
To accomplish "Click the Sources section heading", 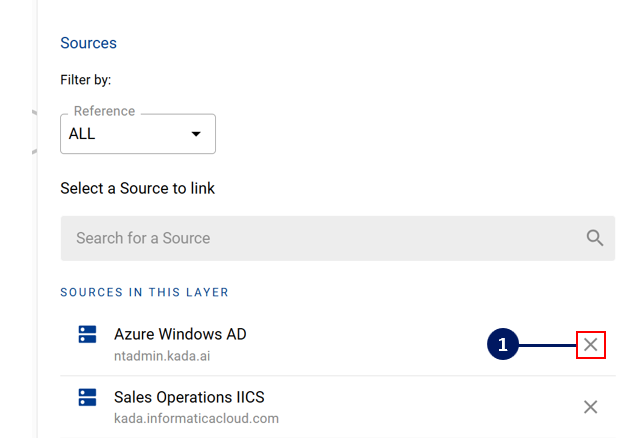I will click(x=88, y=43).
